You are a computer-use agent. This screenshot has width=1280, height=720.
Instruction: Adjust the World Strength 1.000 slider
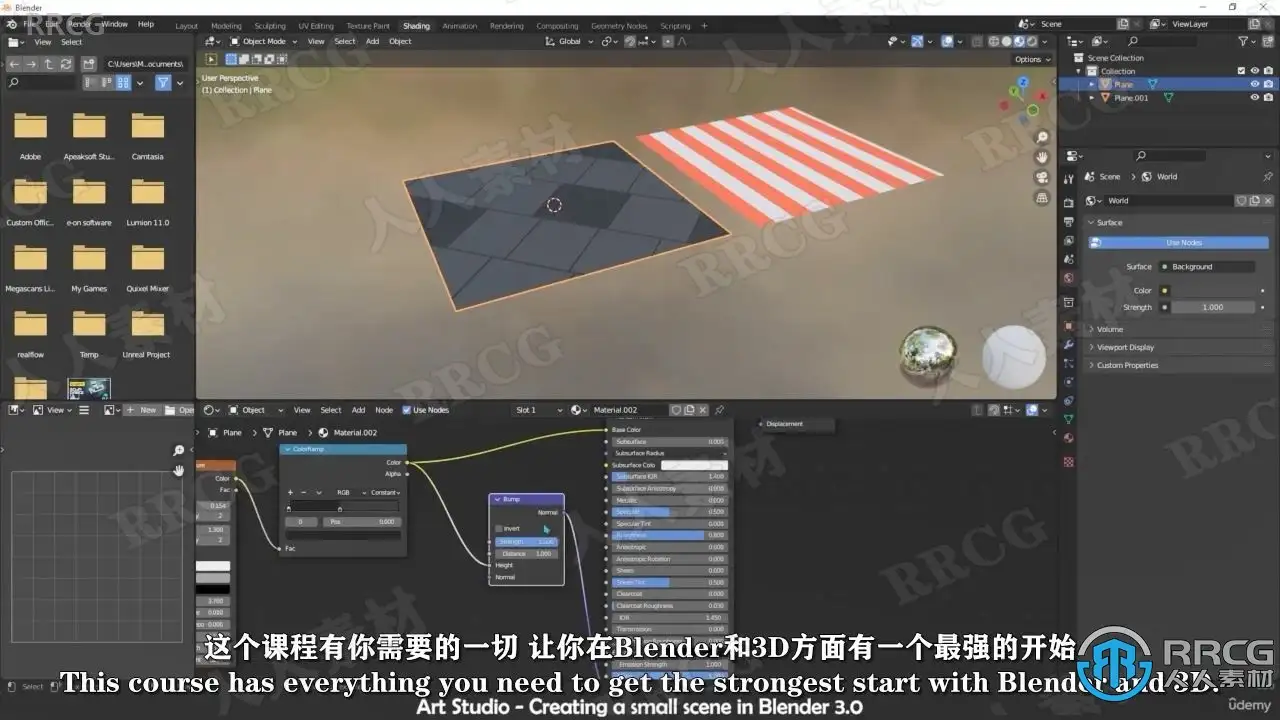pos(1213,308)
